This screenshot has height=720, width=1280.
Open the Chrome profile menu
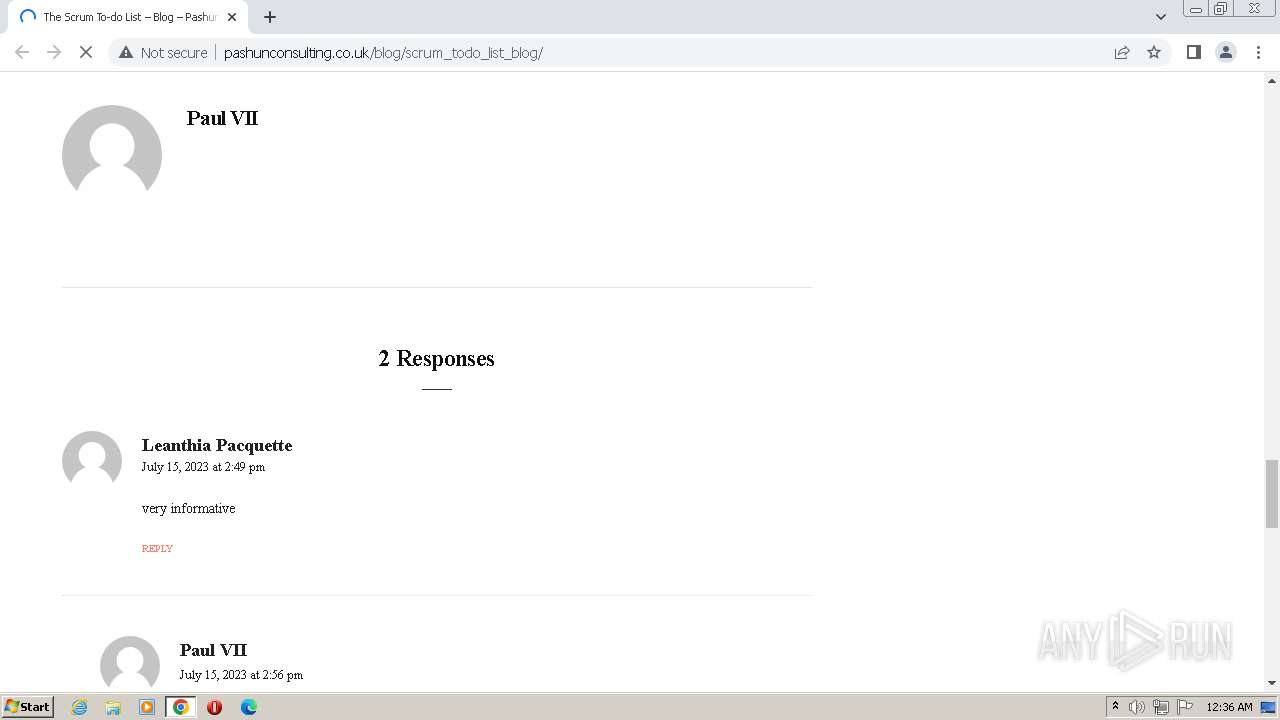coord(1225,52)
